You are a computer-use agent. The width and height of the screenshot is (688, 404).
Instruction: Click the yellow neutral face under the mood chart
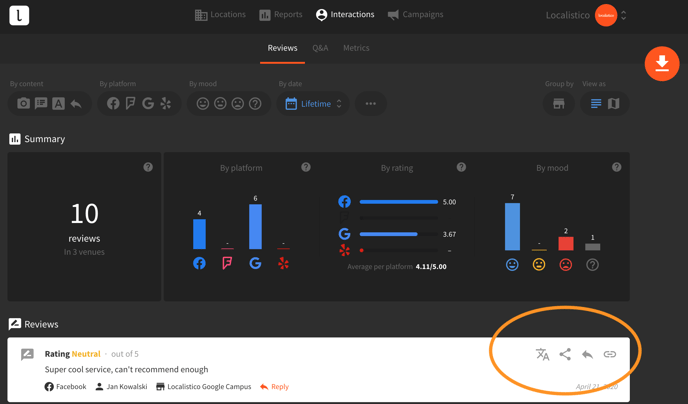pyautogui.click(x=539, y=265)
